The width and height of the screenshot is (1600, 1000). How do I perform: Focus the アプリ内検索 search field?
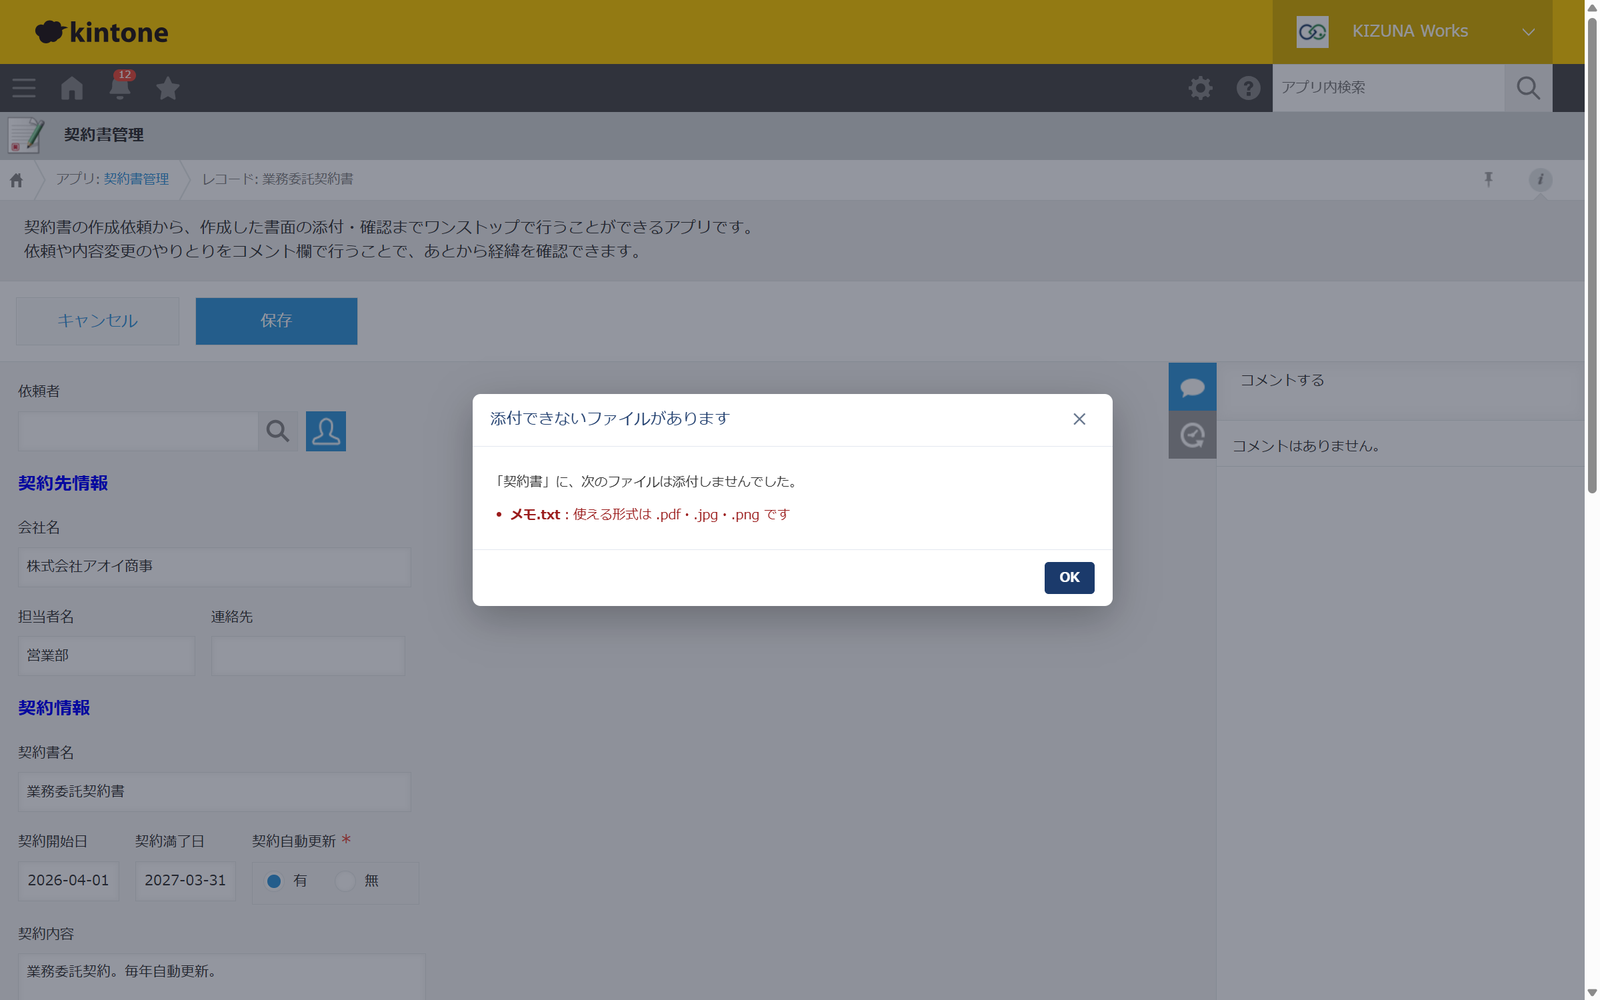point(1388,88)
